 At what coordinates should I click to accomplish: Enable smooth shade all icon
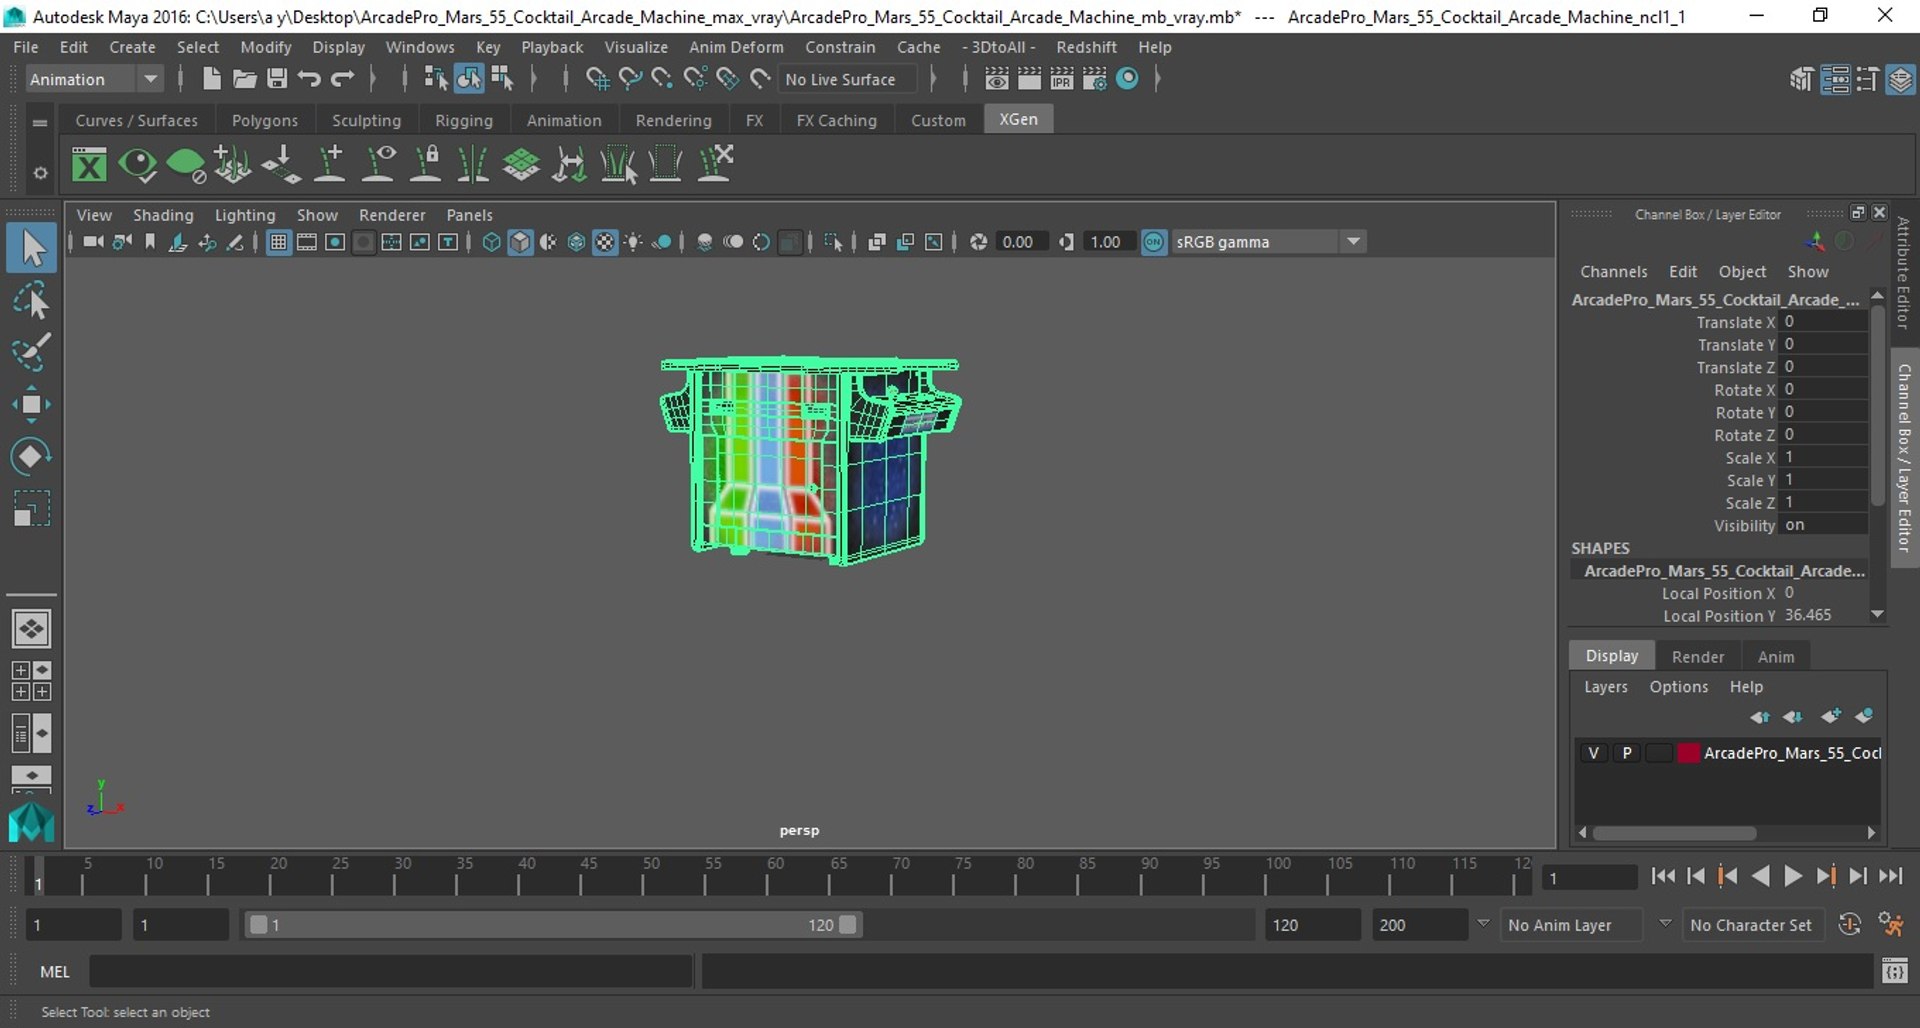[520, 242]
